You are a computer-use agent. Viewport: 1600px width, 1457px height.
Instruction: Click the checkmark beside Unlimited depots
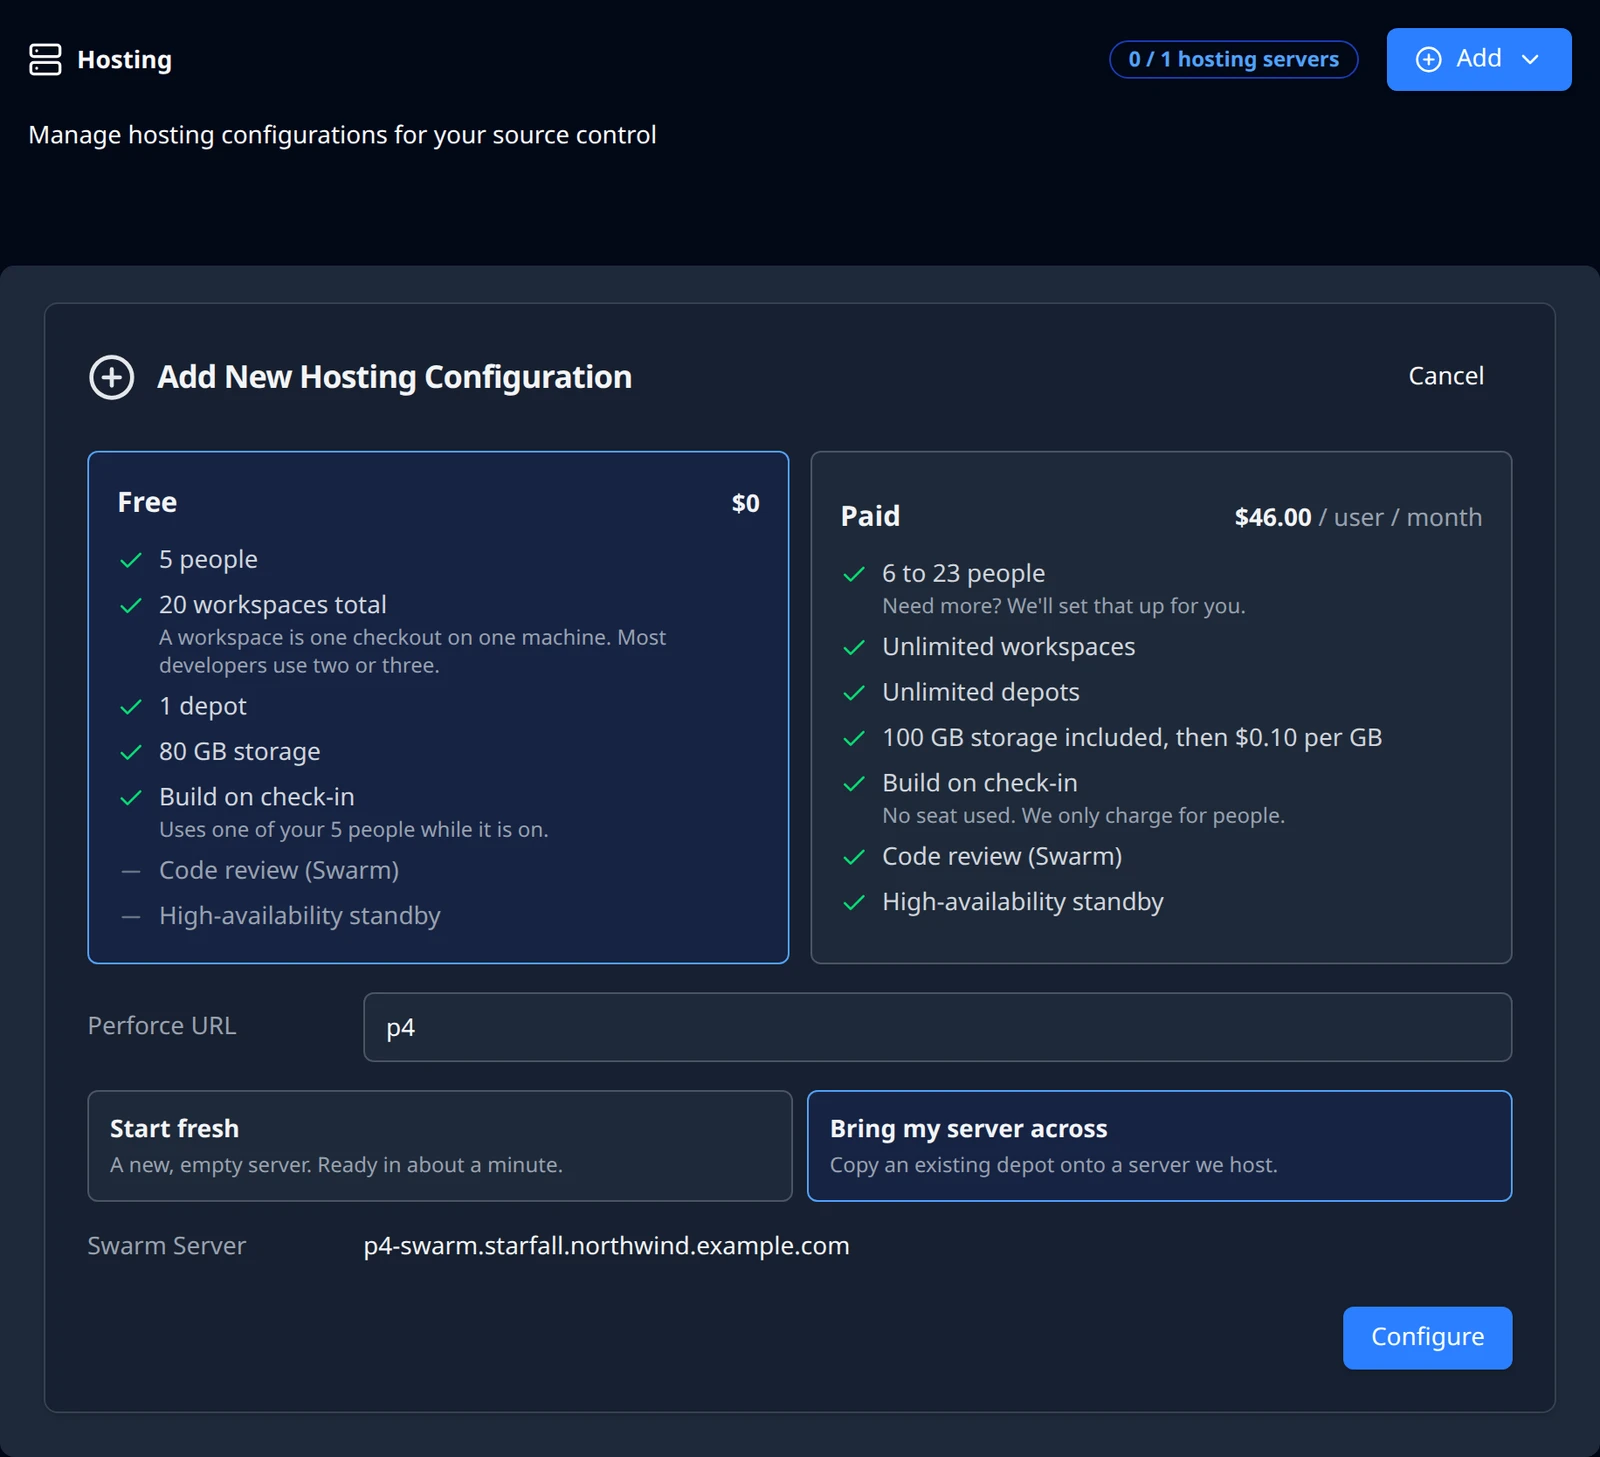click(x=854, y=693)
